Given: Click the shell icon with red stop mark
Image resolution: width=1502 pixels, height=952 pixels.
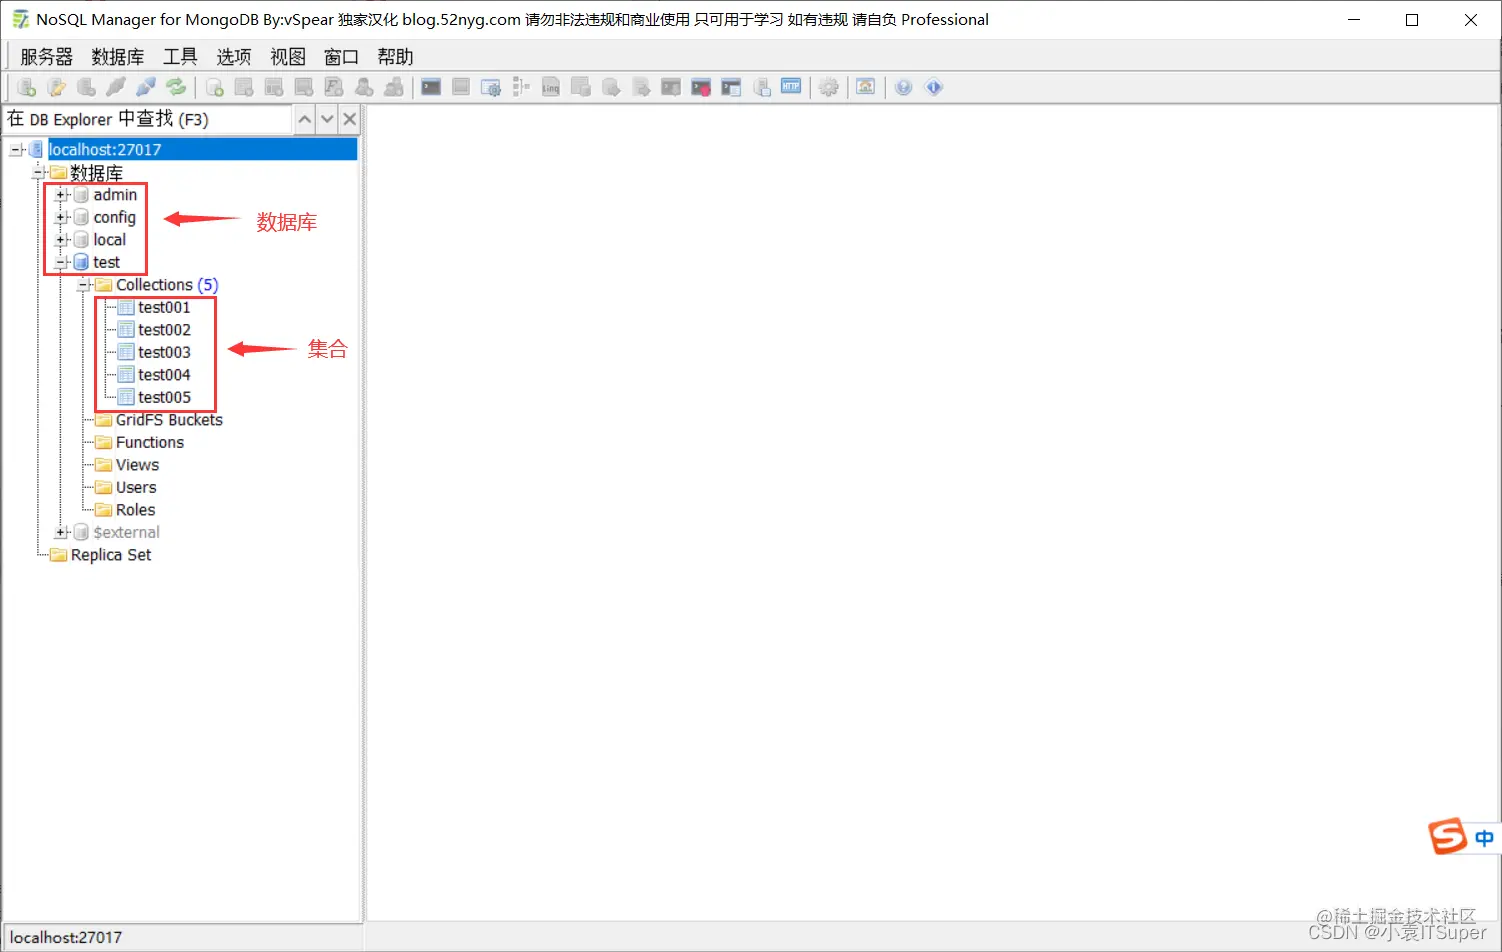Looking at the screenshot, I should click(x=701, y=87).
